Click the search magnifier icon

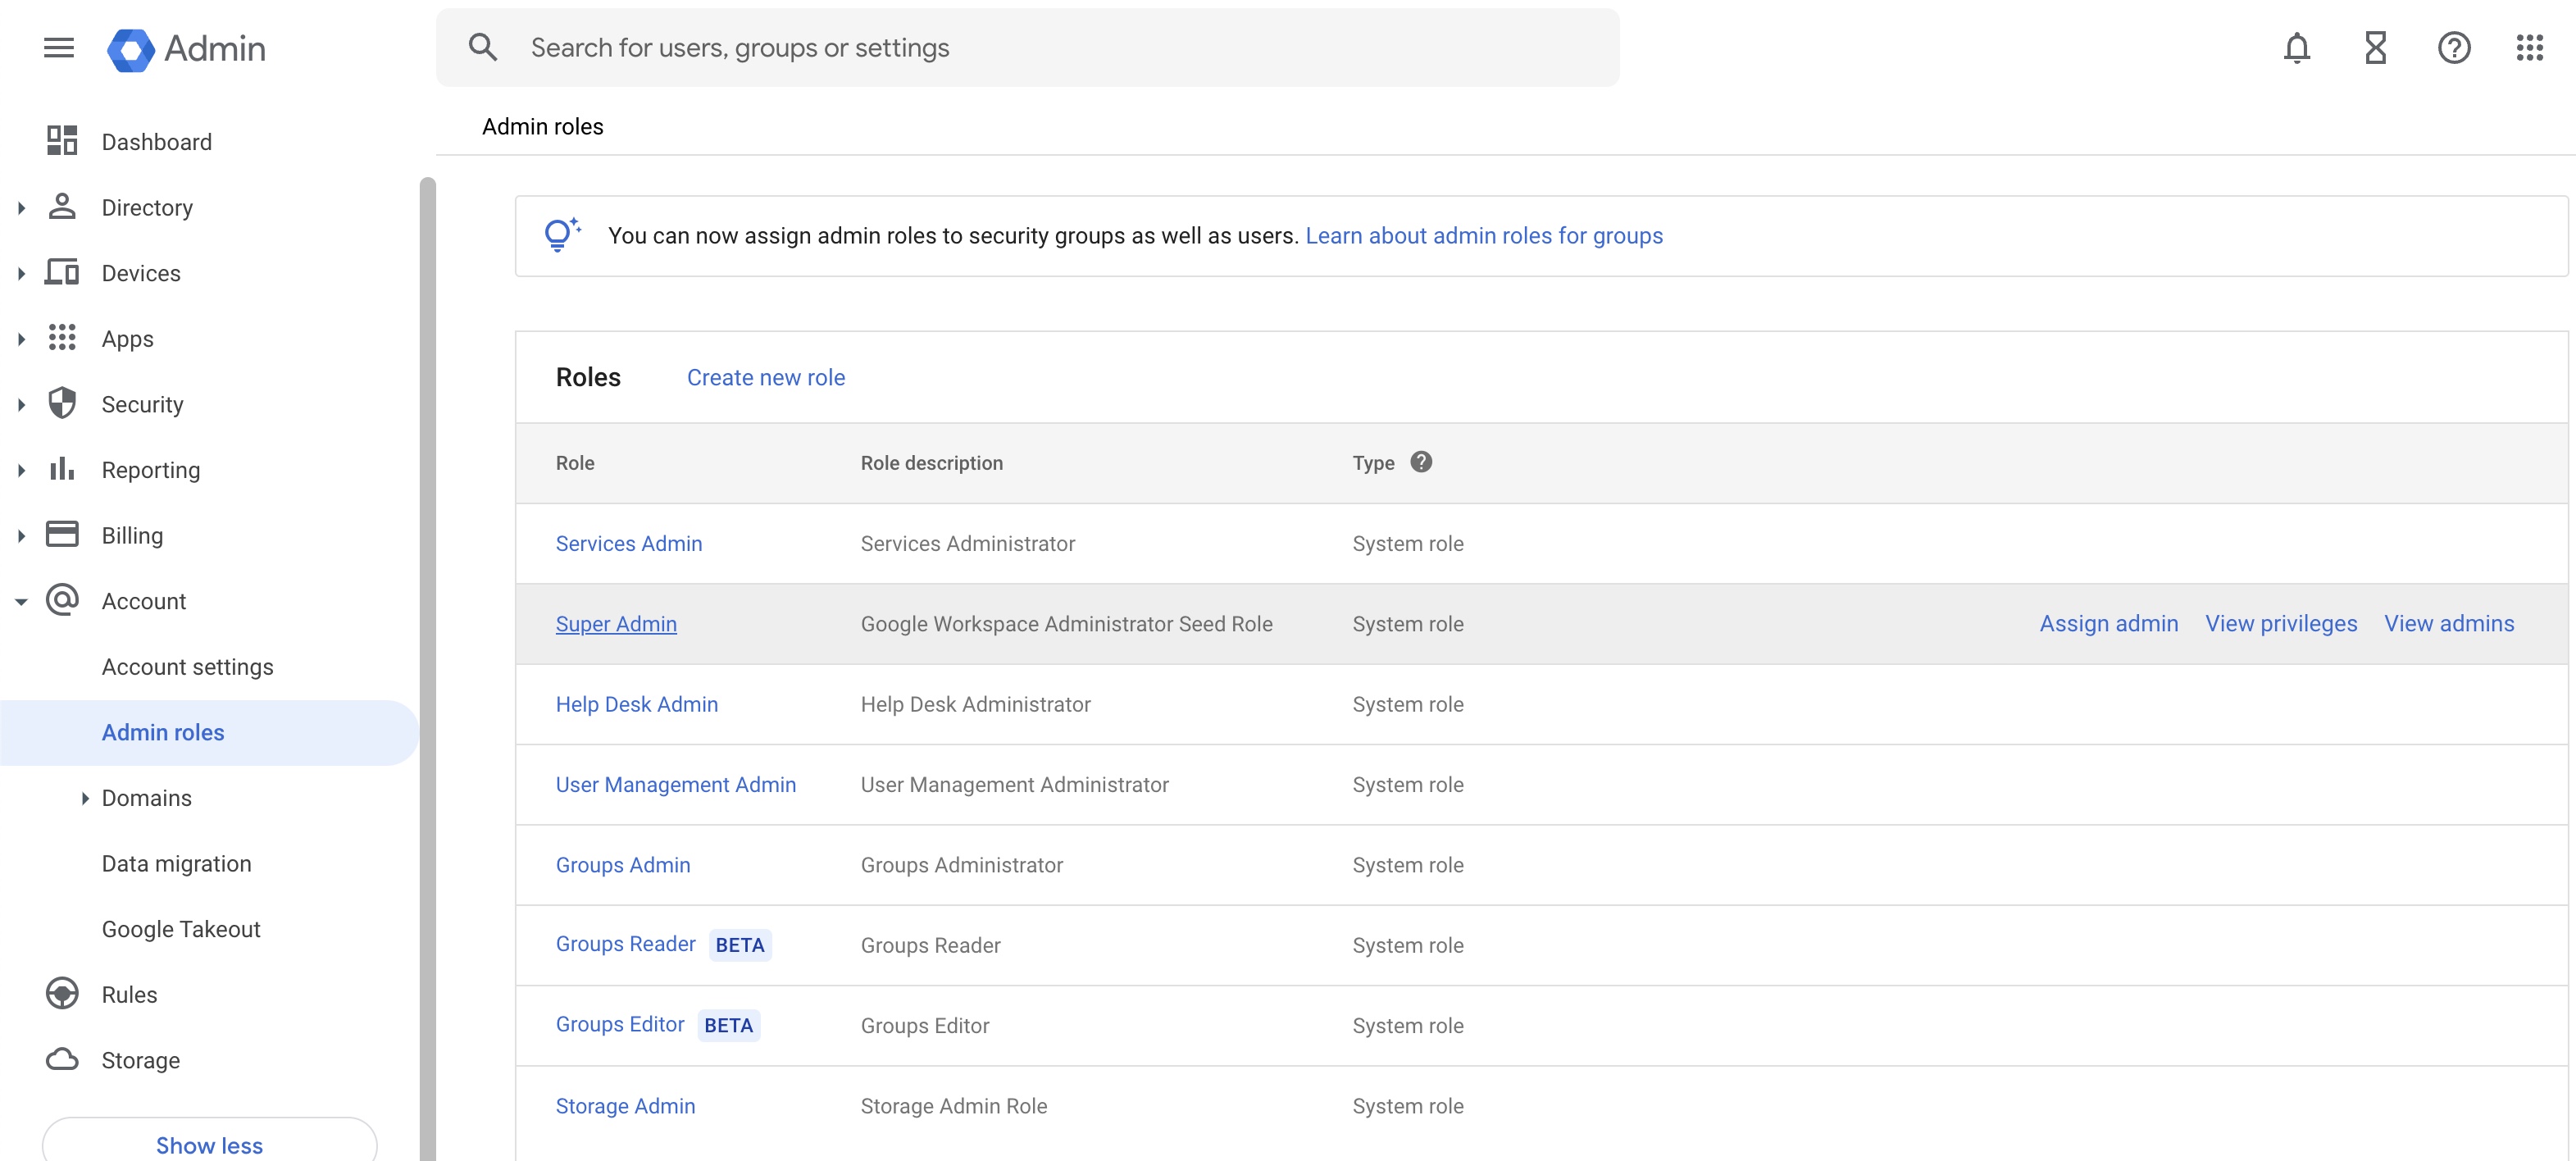tap(483, 47)
